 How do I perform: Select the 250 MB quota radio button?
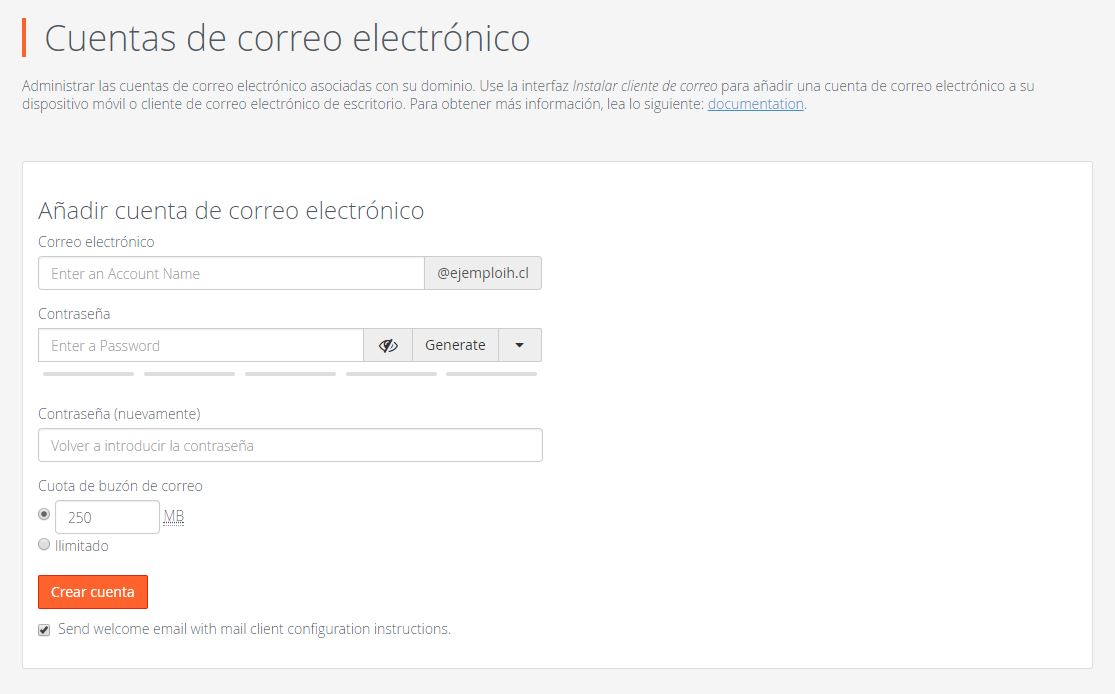click(44, 513)
